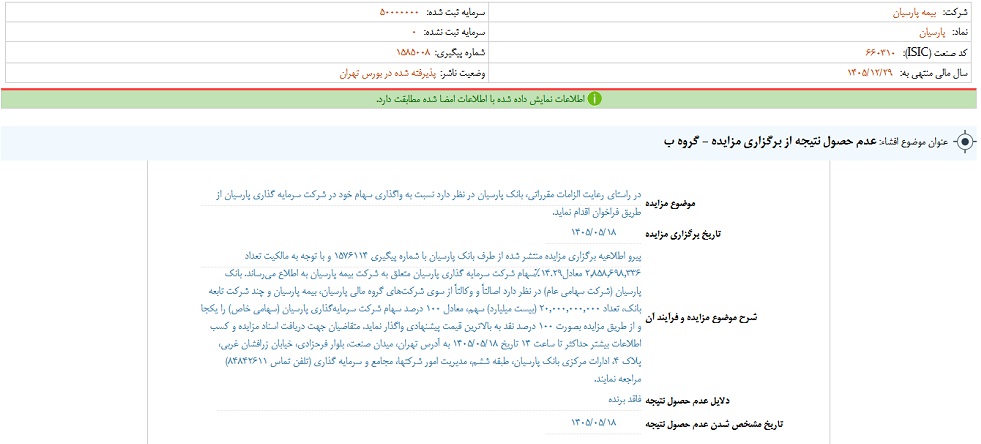Click the reason value 'فاقد برنده'

tap(626, 398)
